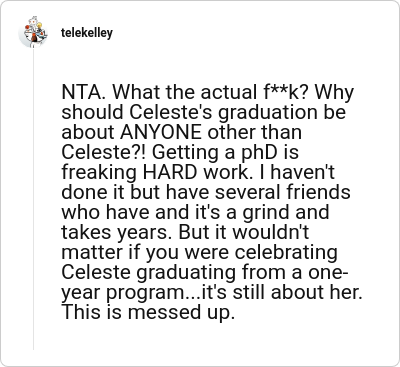Click the words 'year program'
Viewport: 400px width, 367px height.
pos(125,293)
